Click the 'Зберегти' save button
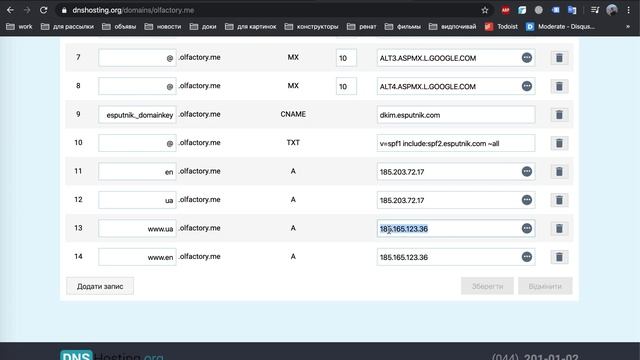This screenshot has height=360, width=640. coord(487,286)
